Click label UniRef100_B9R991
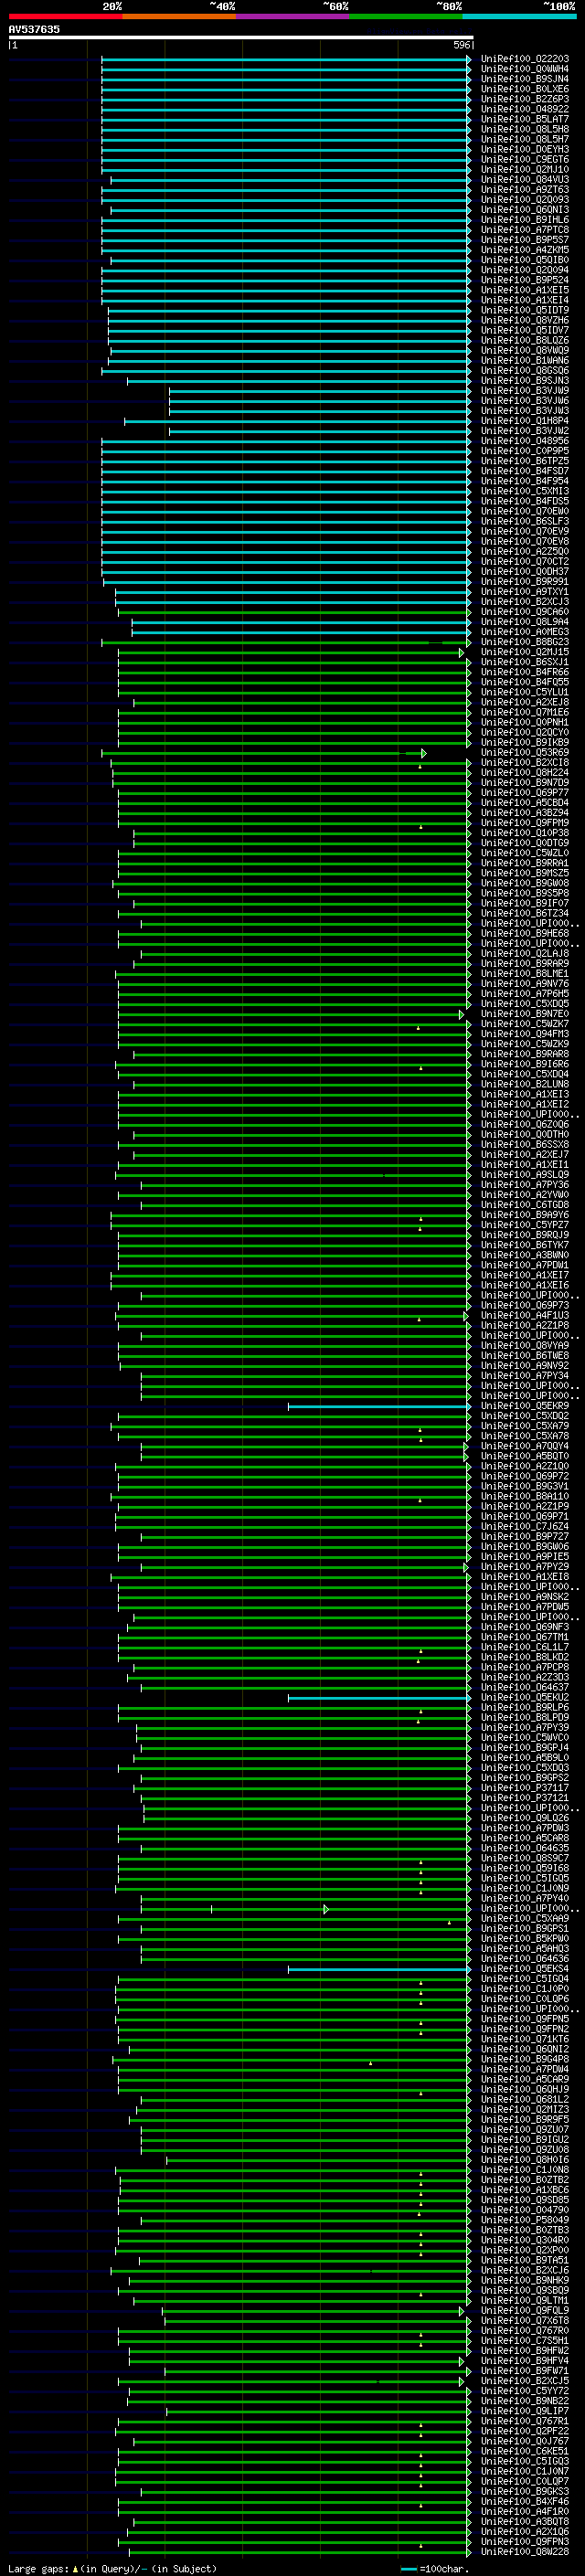The width and height of the screenshot is (585, 2576). [524, 582]
